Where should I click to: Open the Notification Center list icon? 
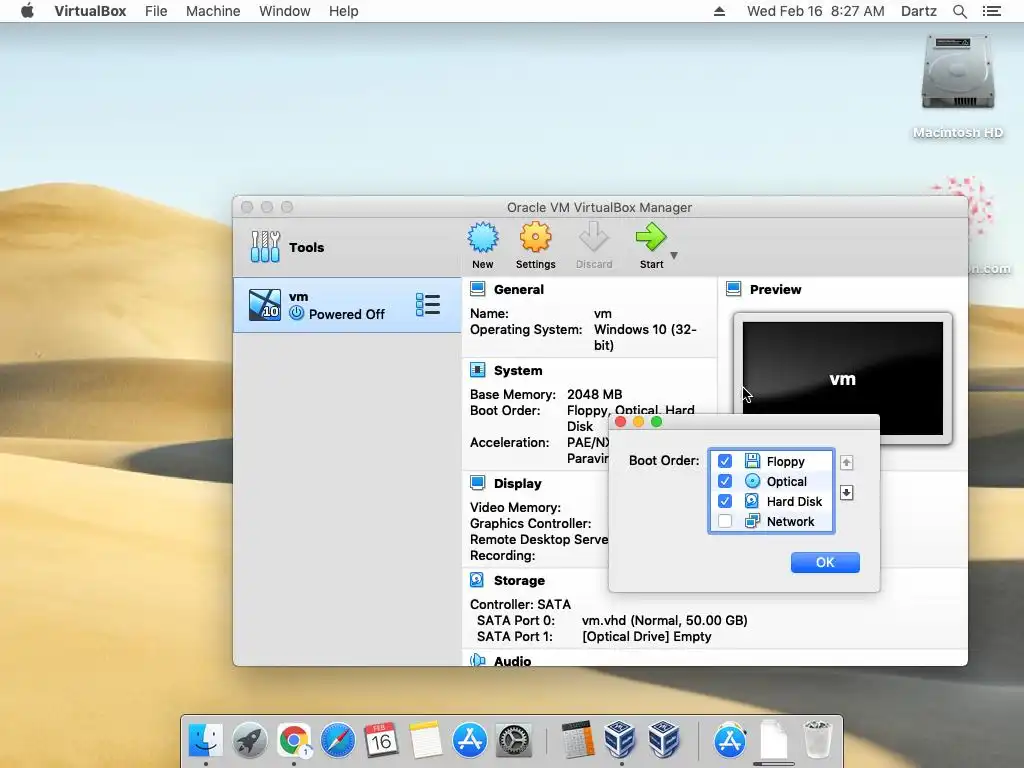991,11
